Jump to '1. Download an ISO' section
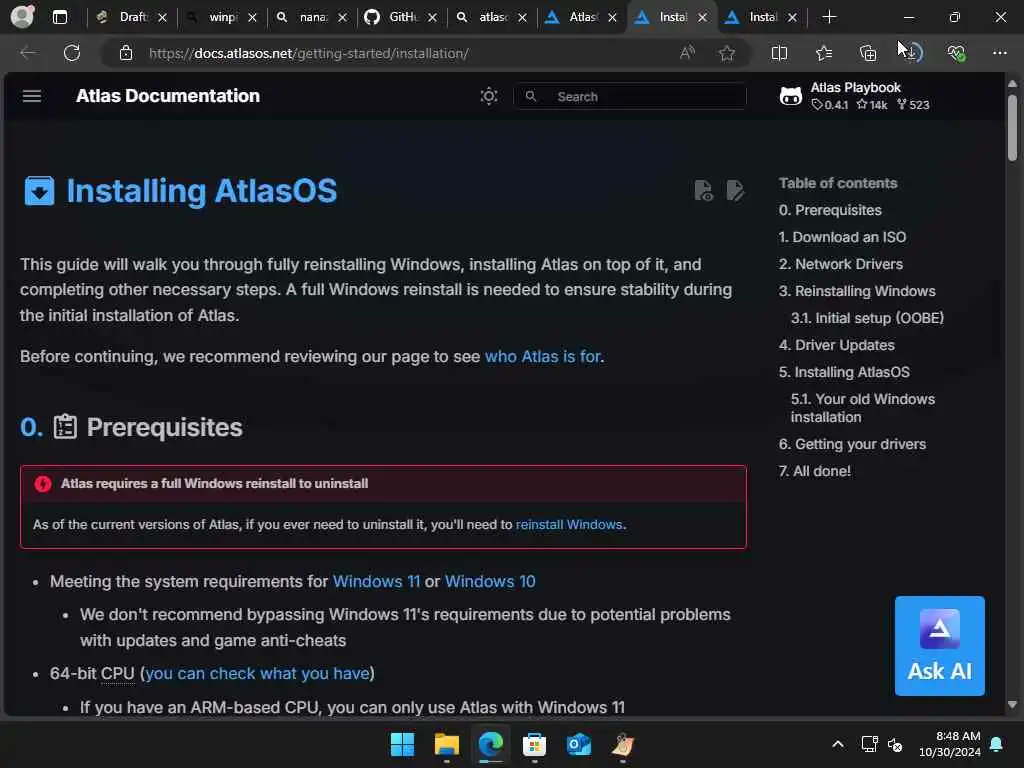Image resolution: width=1024 pixels, height=768 pixels. pyautogui.click(x=842, y=237)
